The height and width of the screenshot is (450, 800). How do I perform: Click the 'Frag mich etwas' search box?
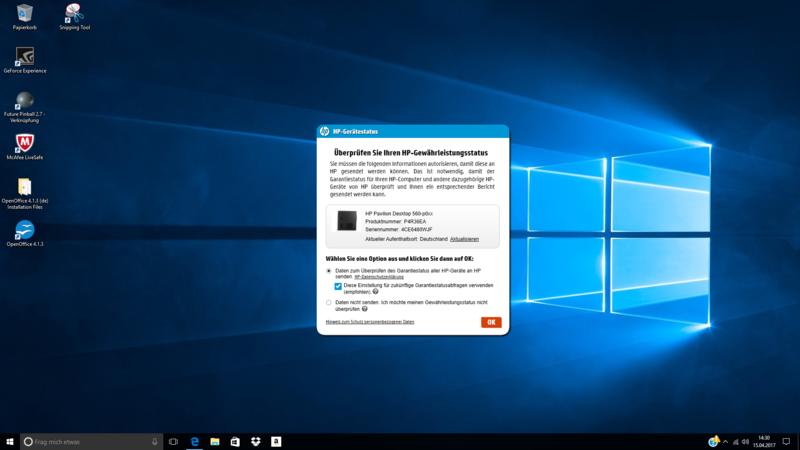(85, 441)
